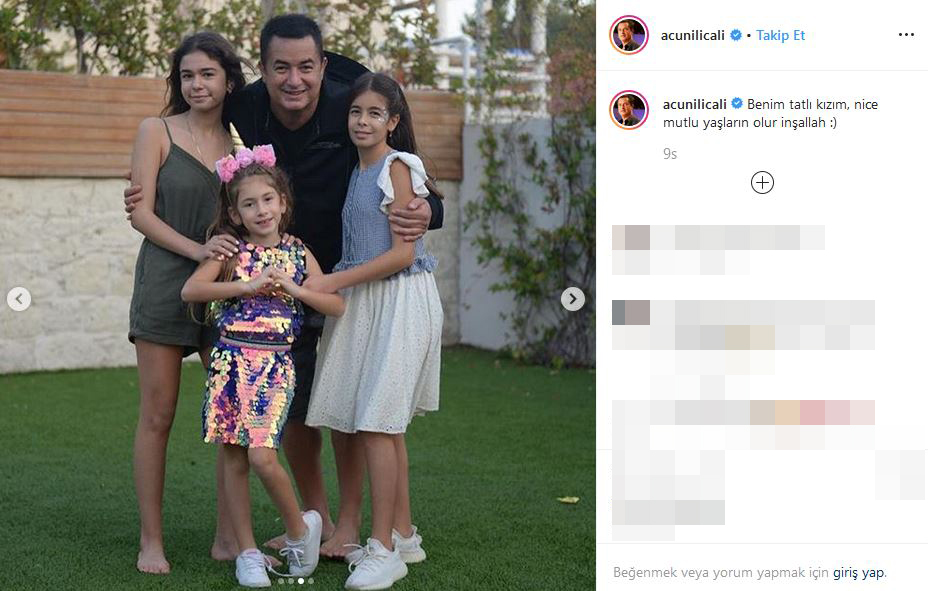Open acunilicali profile picture in post header
Screen dimensions: 928x591
629,35
